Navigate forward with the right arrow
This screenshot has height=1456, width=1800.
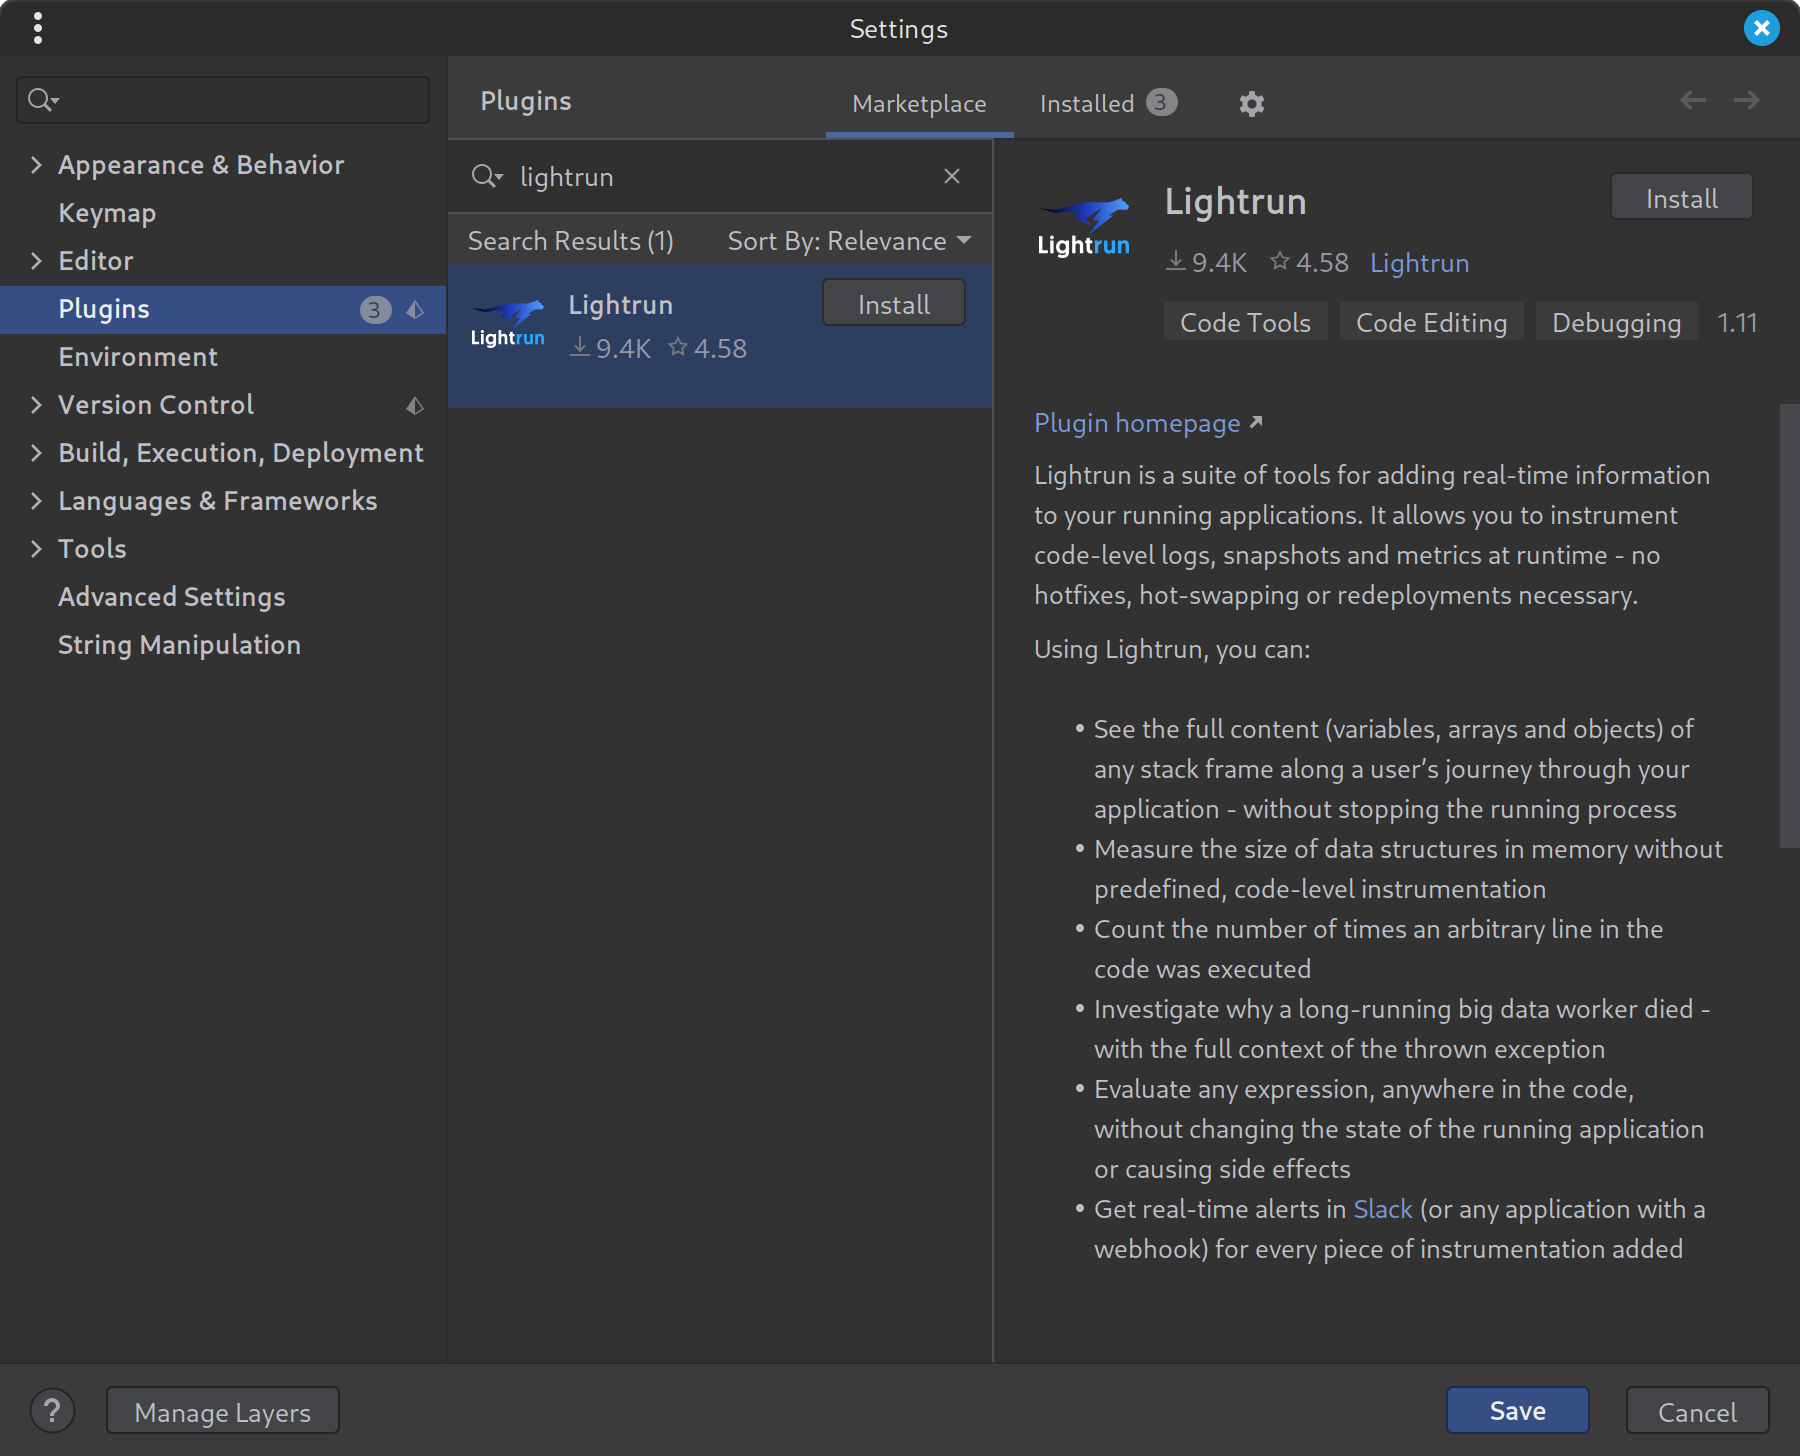click(1746, 100)
